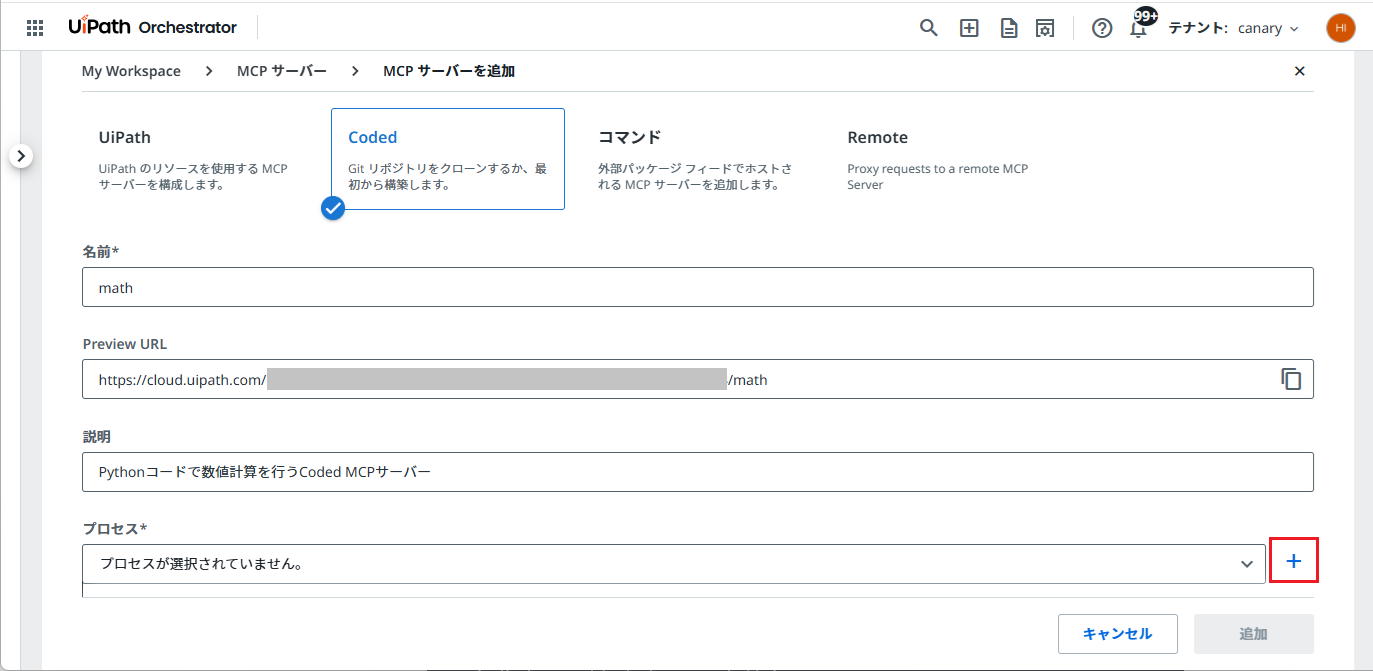This screenshot has height=671, width=1373.
Task: Click the キャンセル button
Action: point(1117,634)
